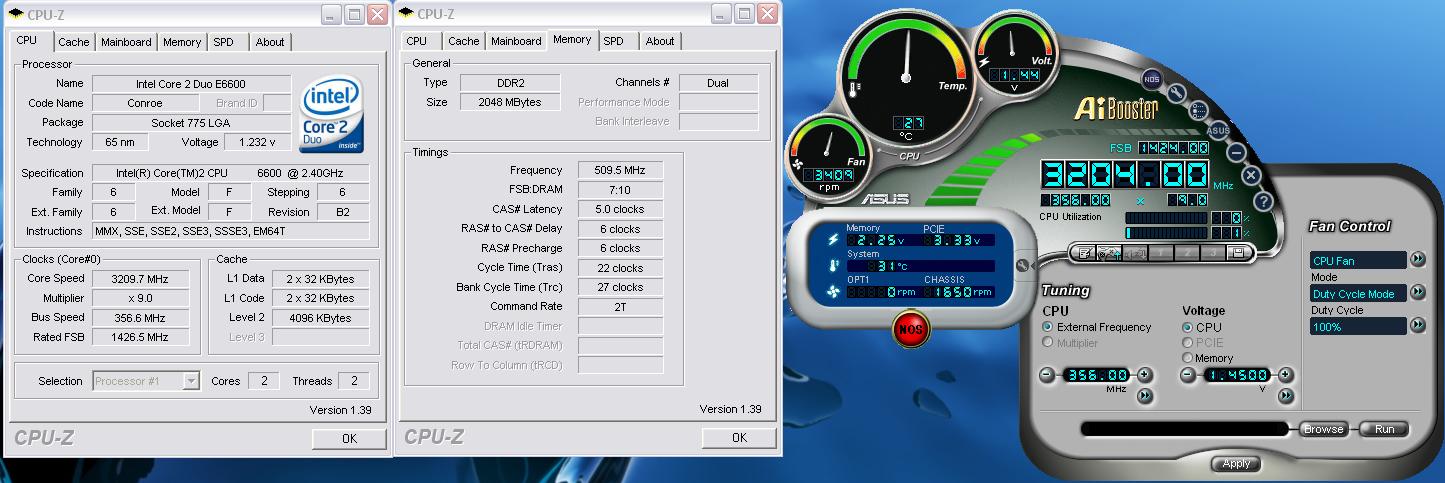Click profile 2 button in AiBooster toolbar

pyautogui.click(x=1187, y=252)
